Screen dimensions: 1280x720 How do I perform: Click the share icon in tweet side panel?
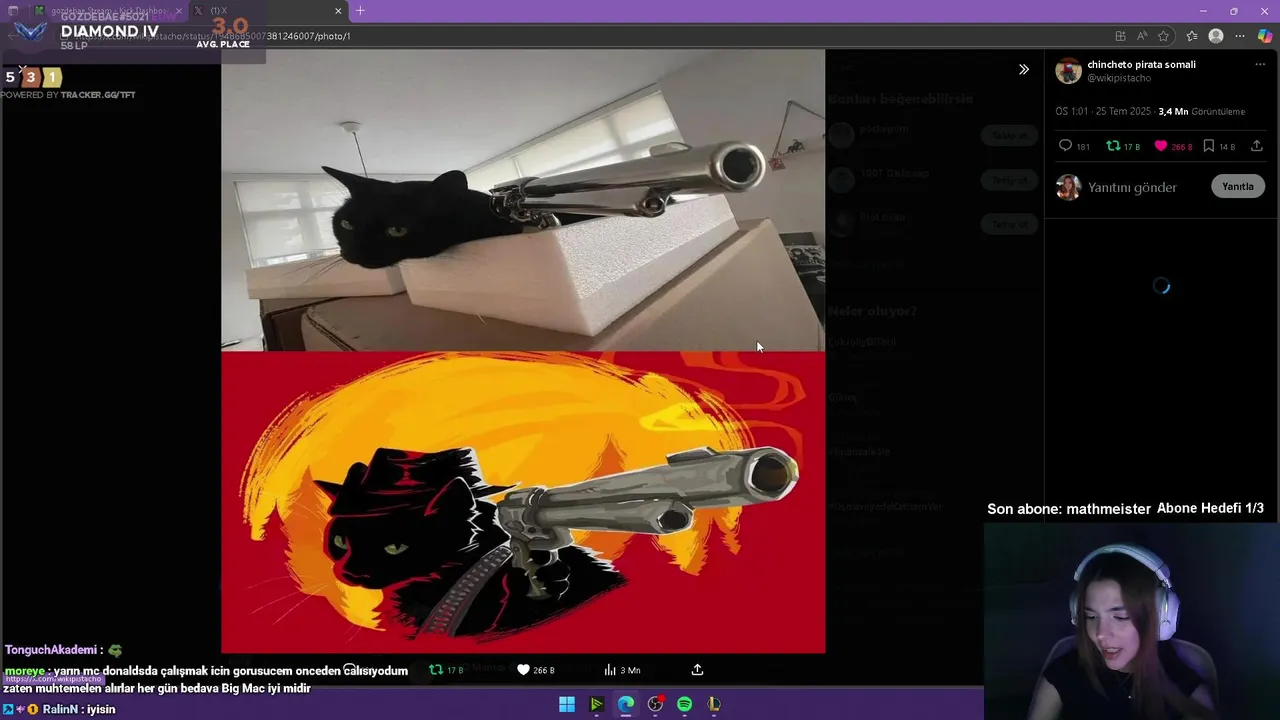[x=1257, y=146]
